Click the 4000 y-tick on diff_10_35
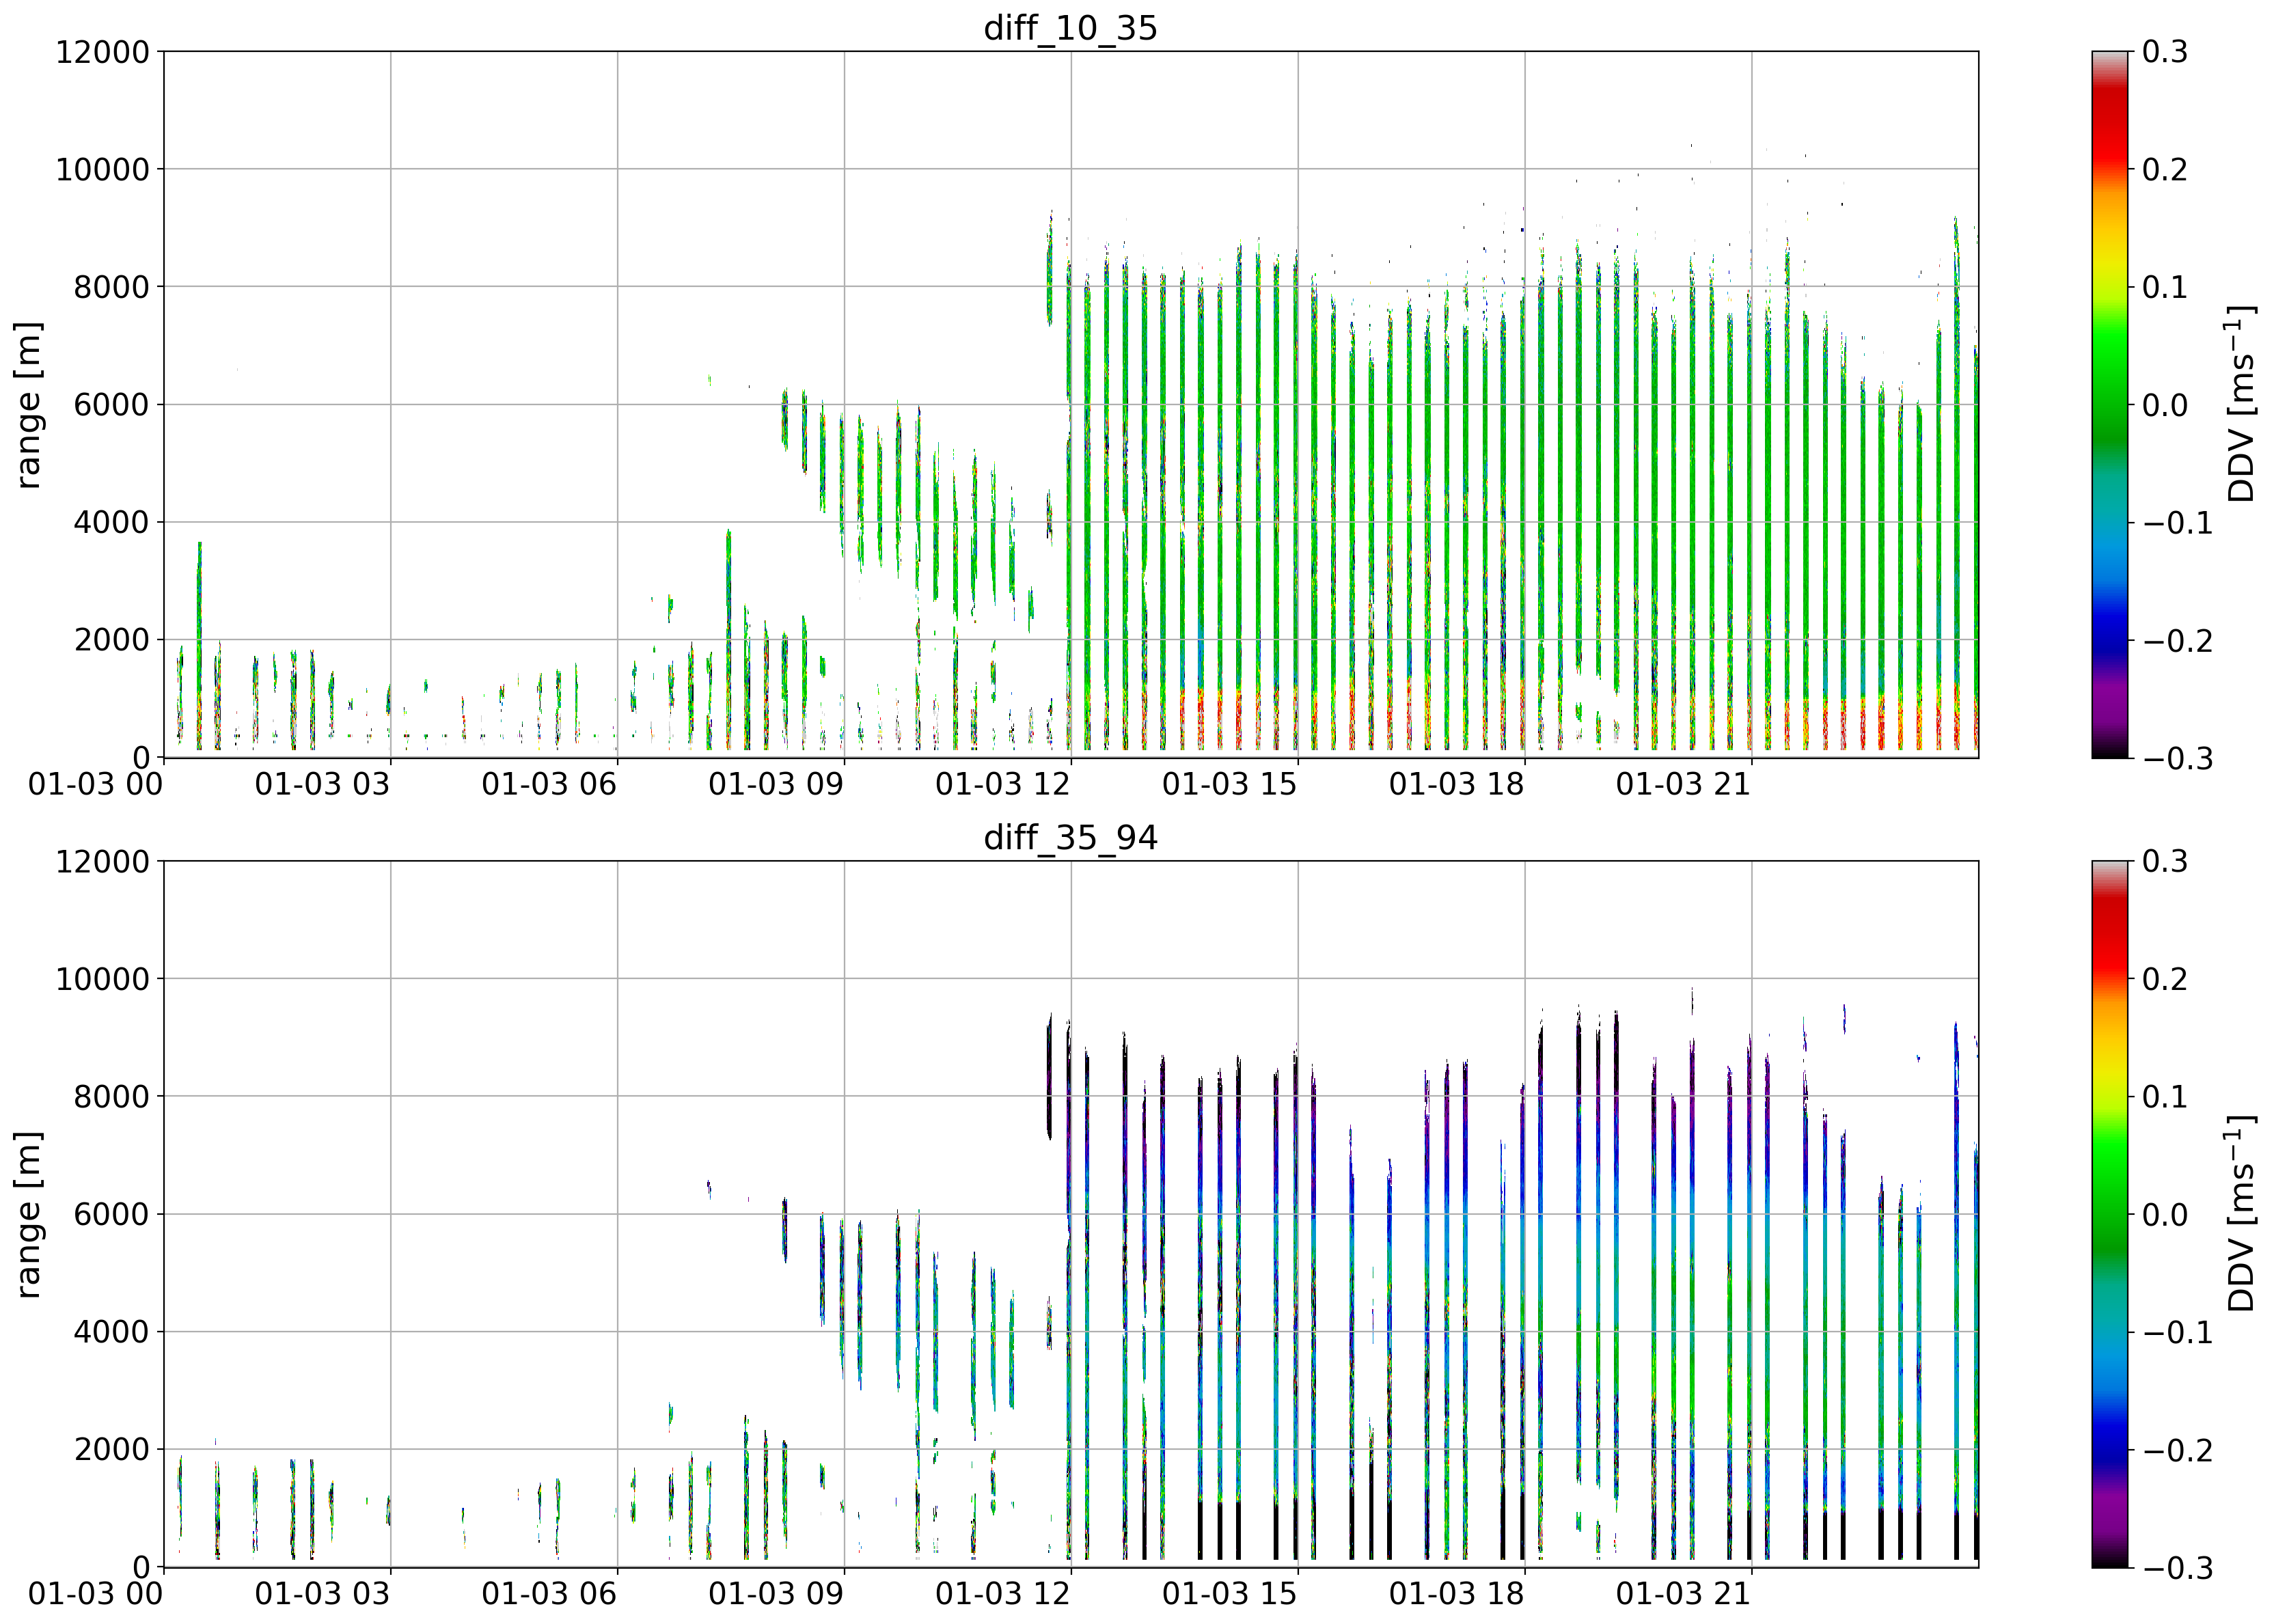This screenshot has height=1624, width=2274. click(112, 522)
